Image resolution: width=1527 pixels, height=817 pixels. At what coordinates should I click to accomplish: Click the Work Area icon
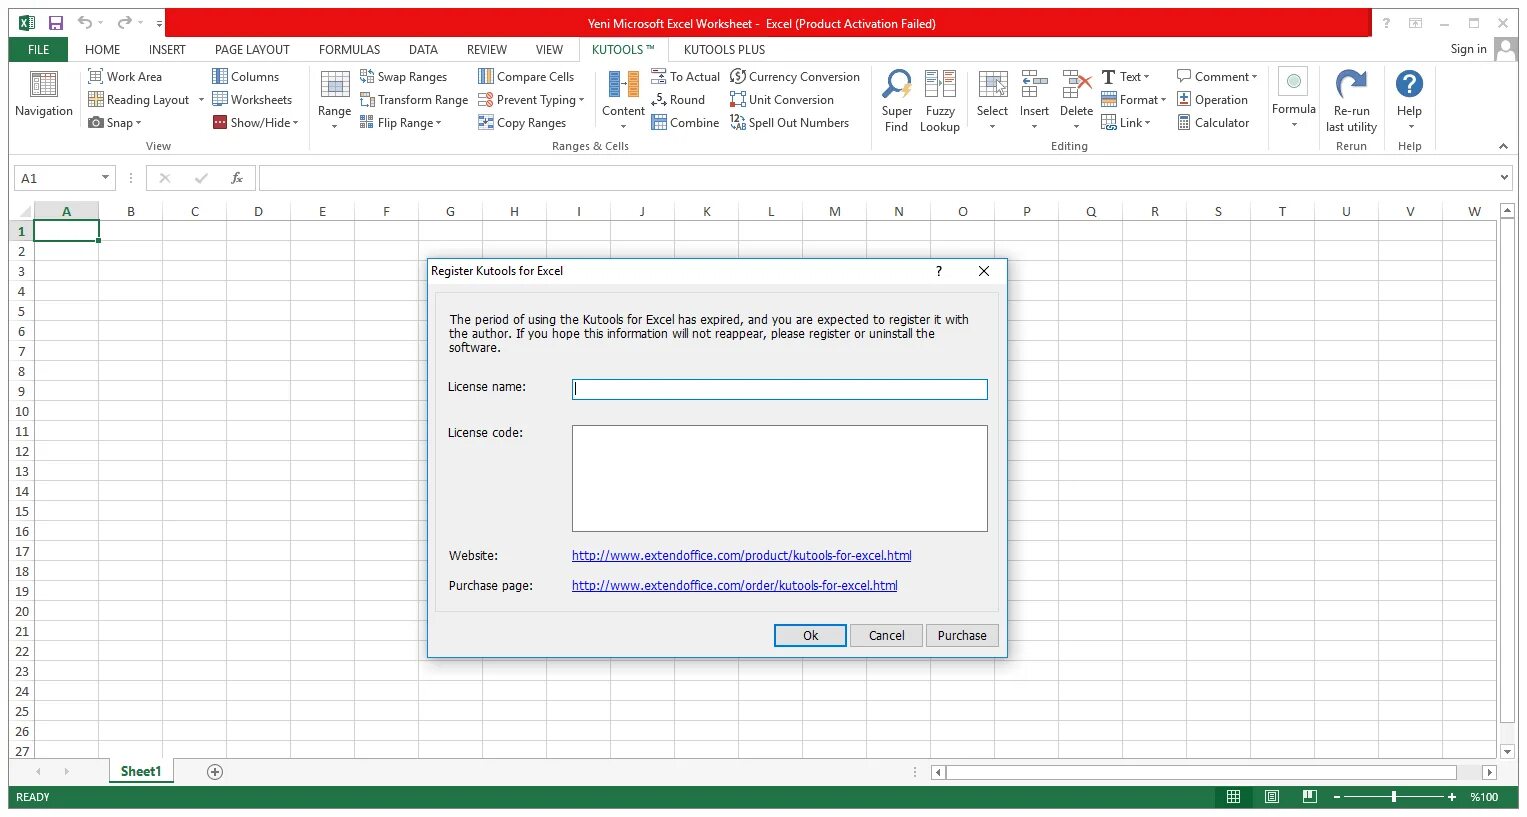(x=96, y=76)
